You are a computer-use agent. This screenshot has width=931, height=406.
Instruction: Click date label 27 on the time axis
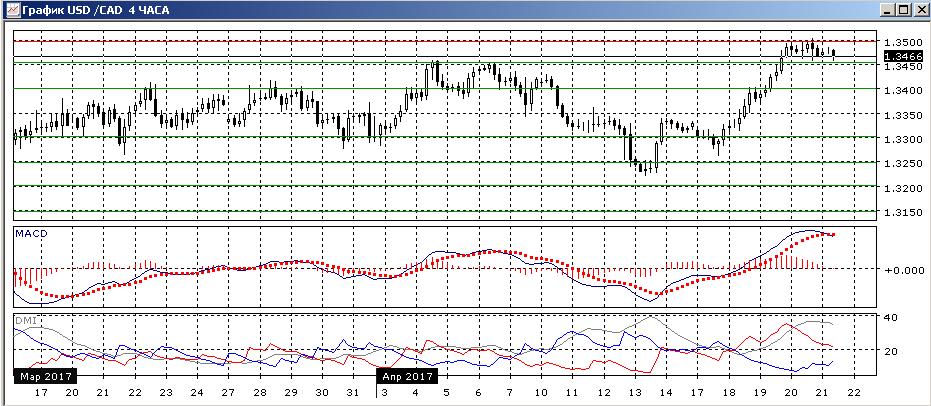point(227,393)
